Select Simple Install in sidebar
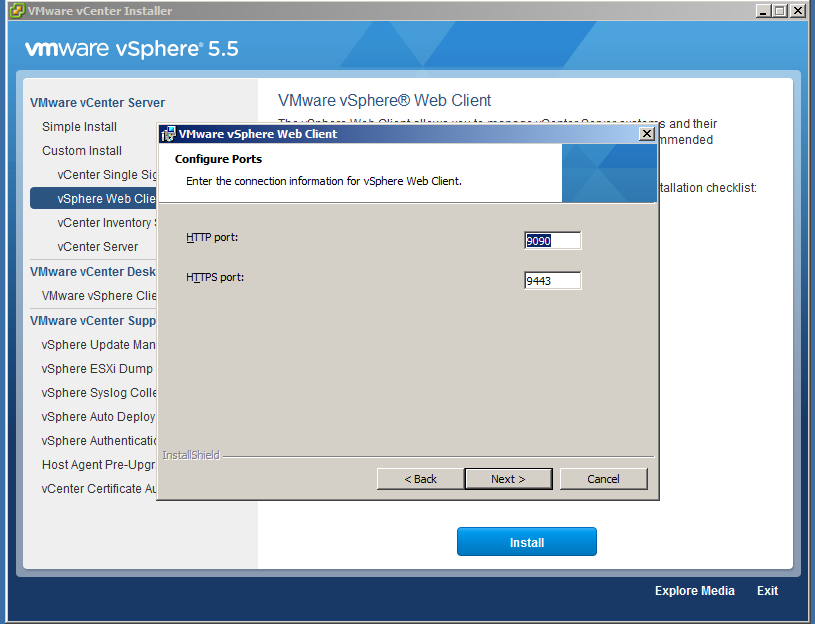815x624 pixels. tap(79, 127)
